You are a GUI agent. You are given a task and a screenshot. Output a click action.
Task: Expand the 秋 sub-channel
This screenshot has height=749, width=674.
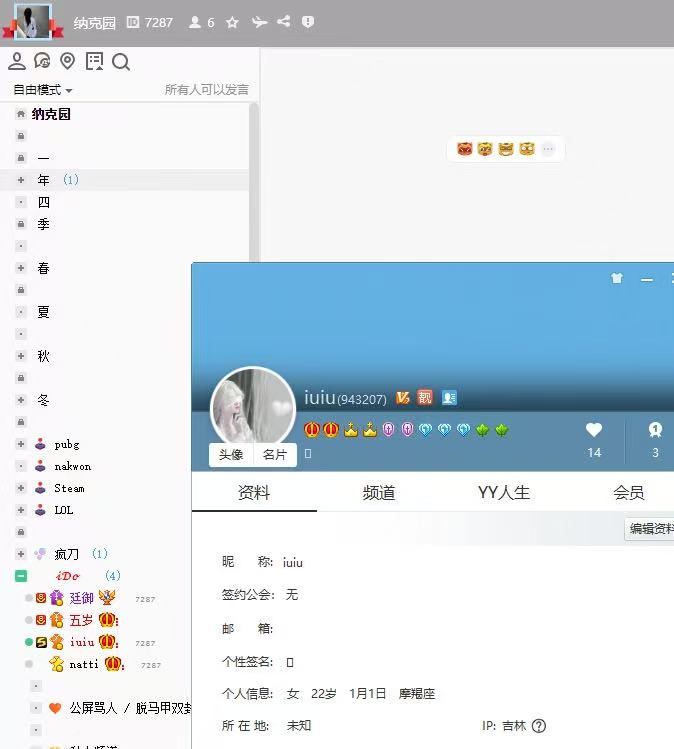point(21,356)
